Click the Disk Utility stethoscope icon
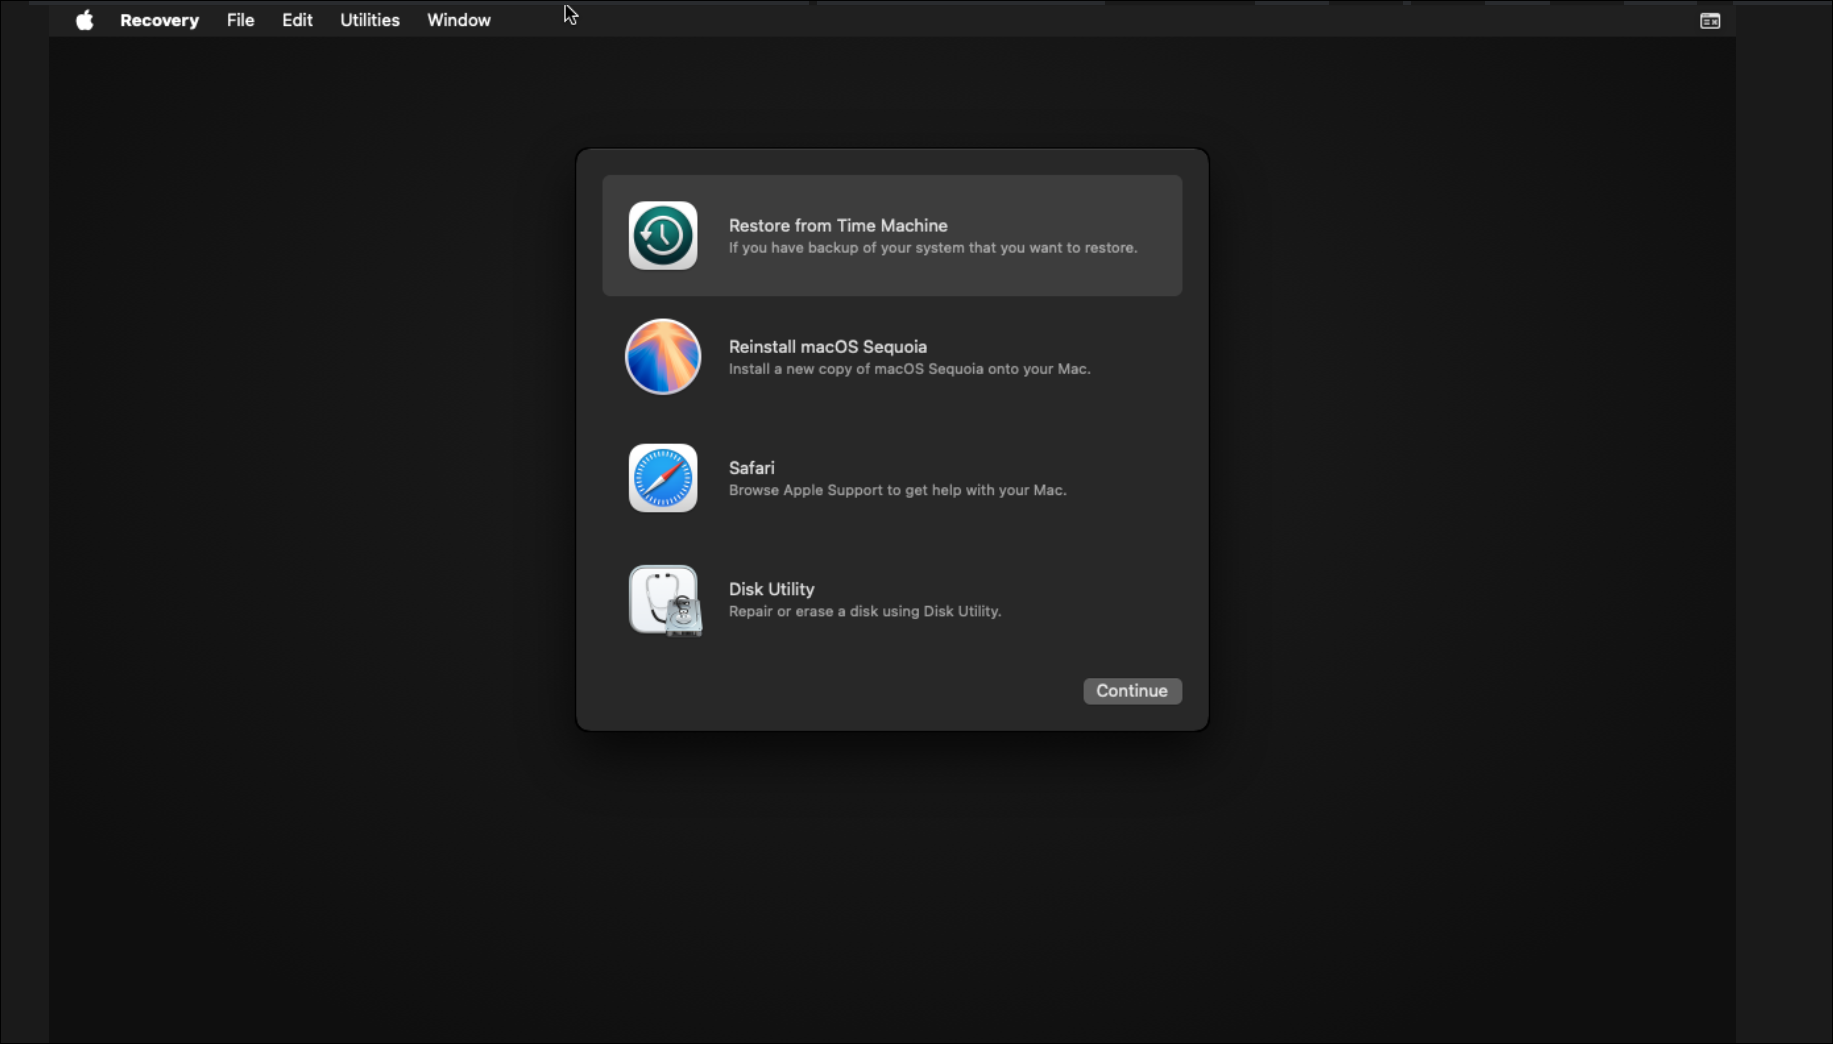This screenshot has height=1044, width=1833. click(664, 600)
